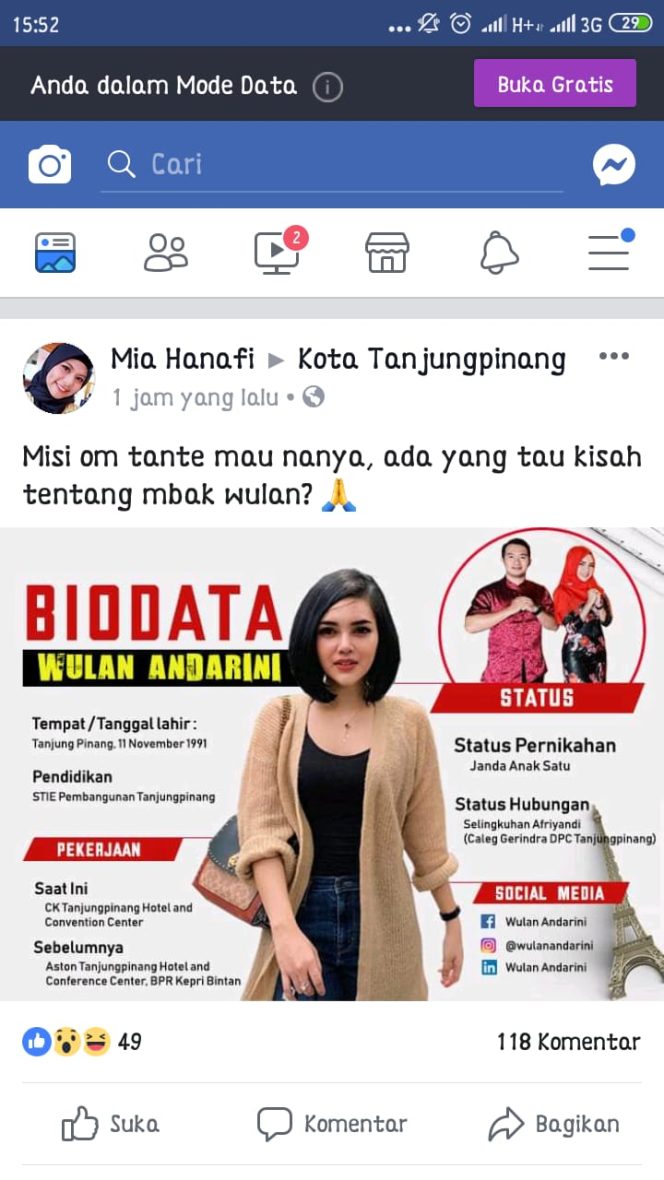Open post options three-dot menu

(x=614, y=357)
